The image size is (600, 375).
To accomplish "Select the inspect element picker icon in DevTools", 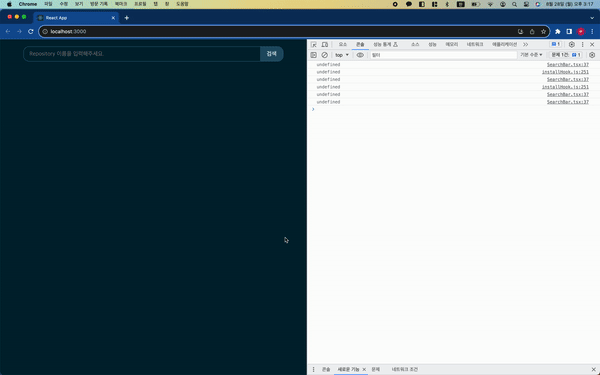I will (x=314, y=45).
